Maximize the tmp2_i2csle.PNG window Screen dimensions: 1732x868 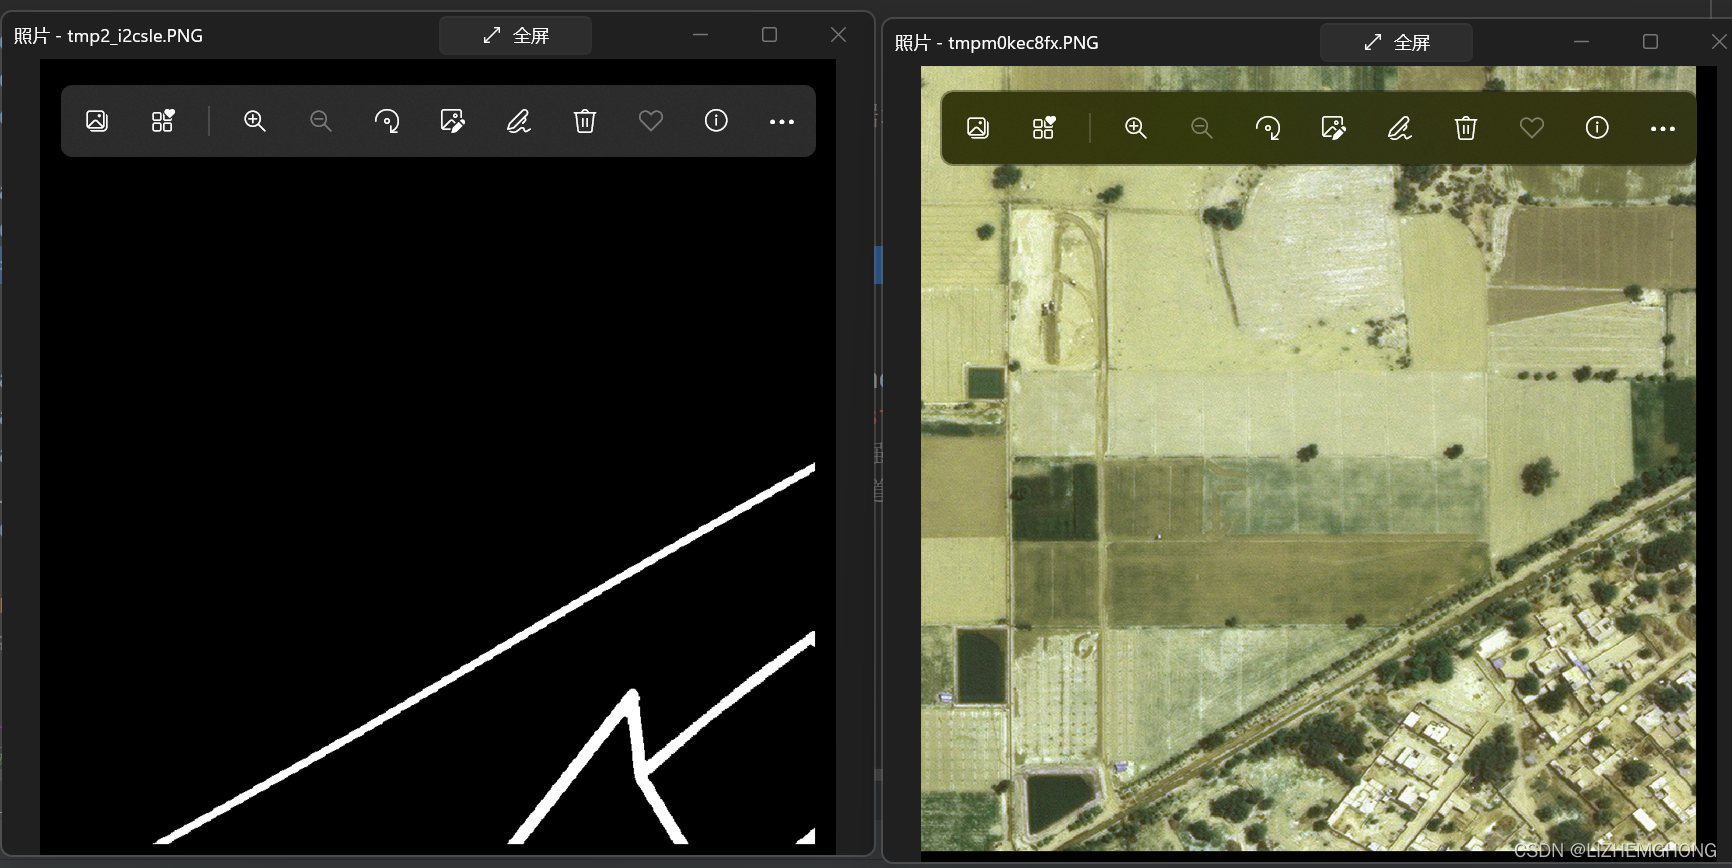coord(769,35)
